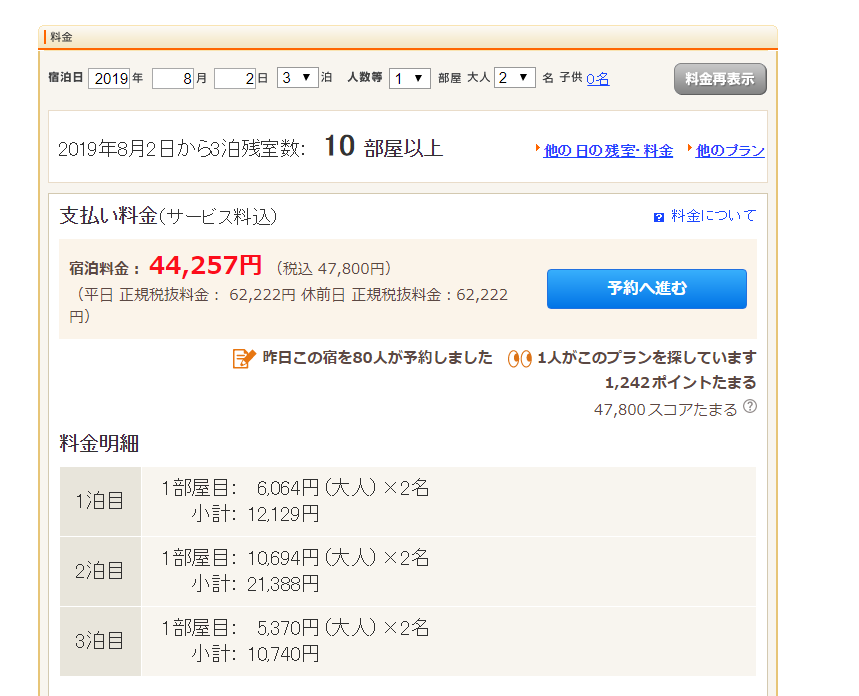Open the 料金について link text

(713, 216)
